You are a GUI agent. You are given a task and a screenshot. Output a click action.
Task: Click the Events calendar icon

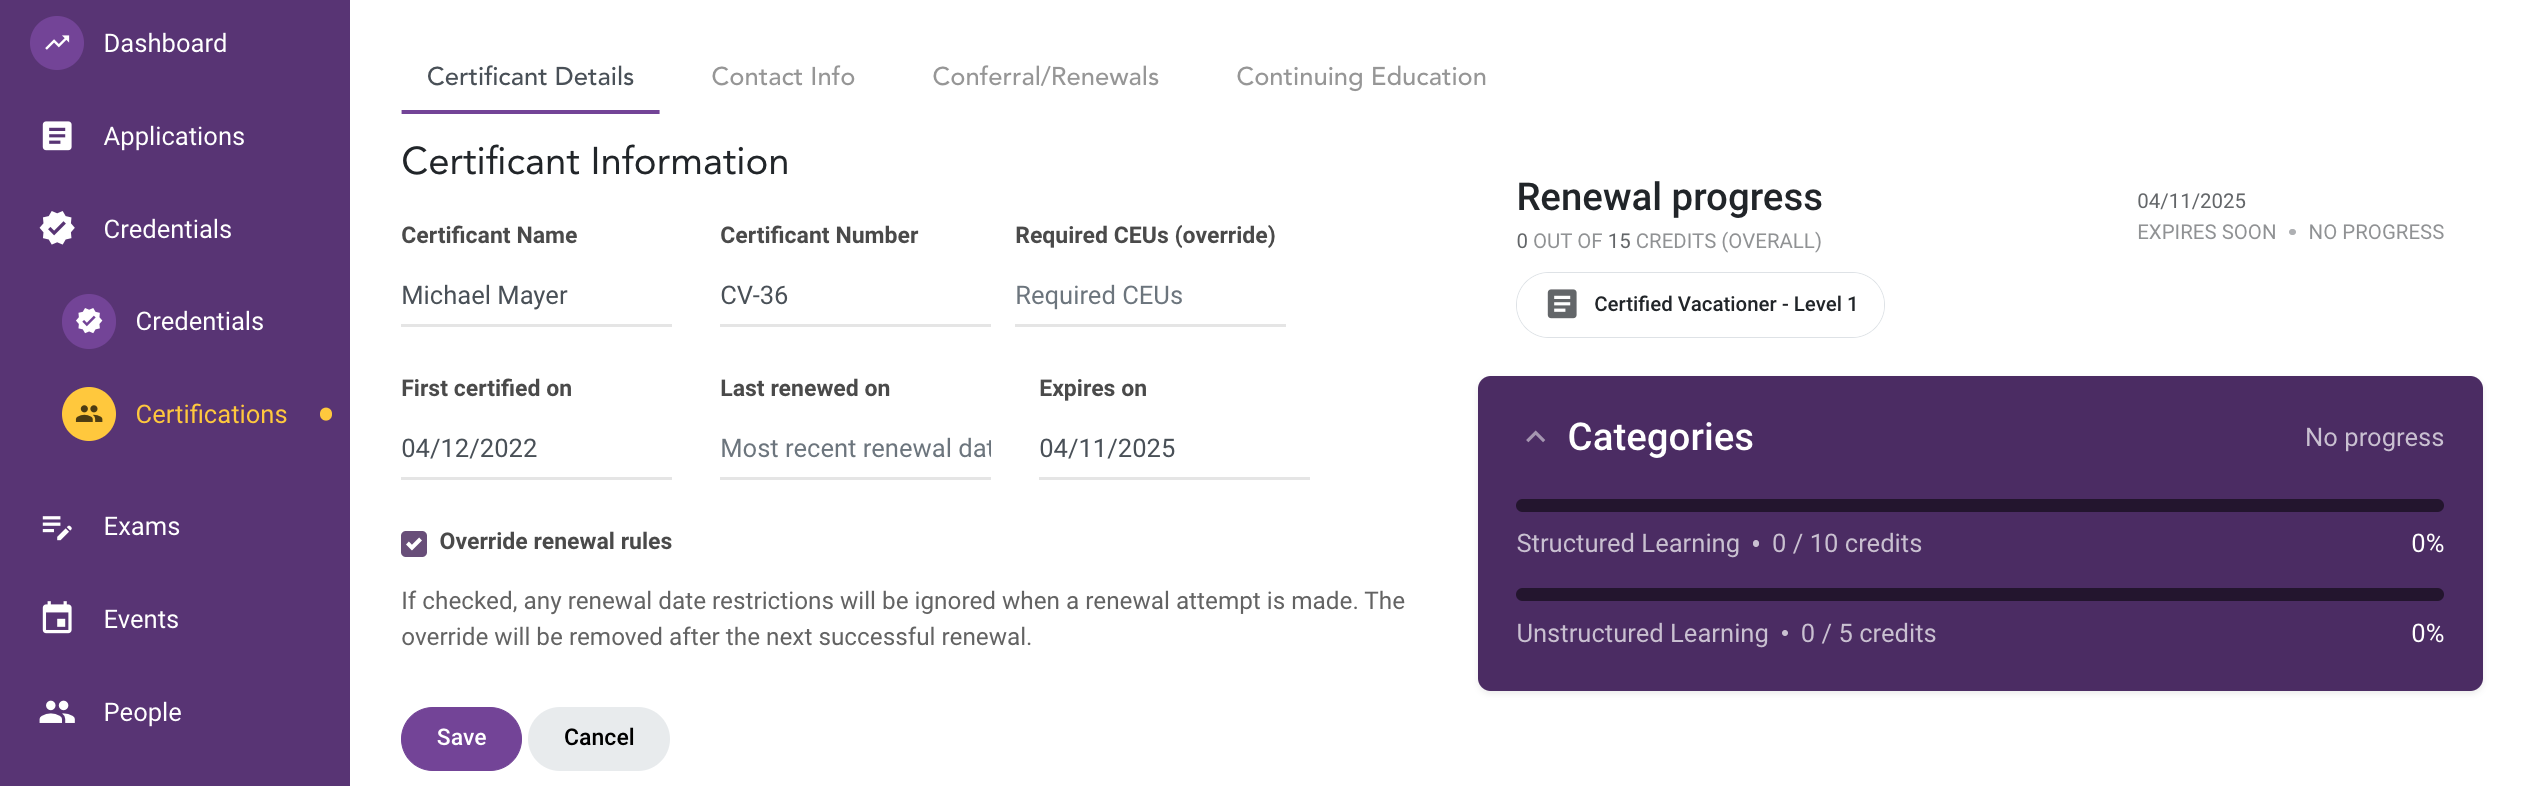coord(57,618)
